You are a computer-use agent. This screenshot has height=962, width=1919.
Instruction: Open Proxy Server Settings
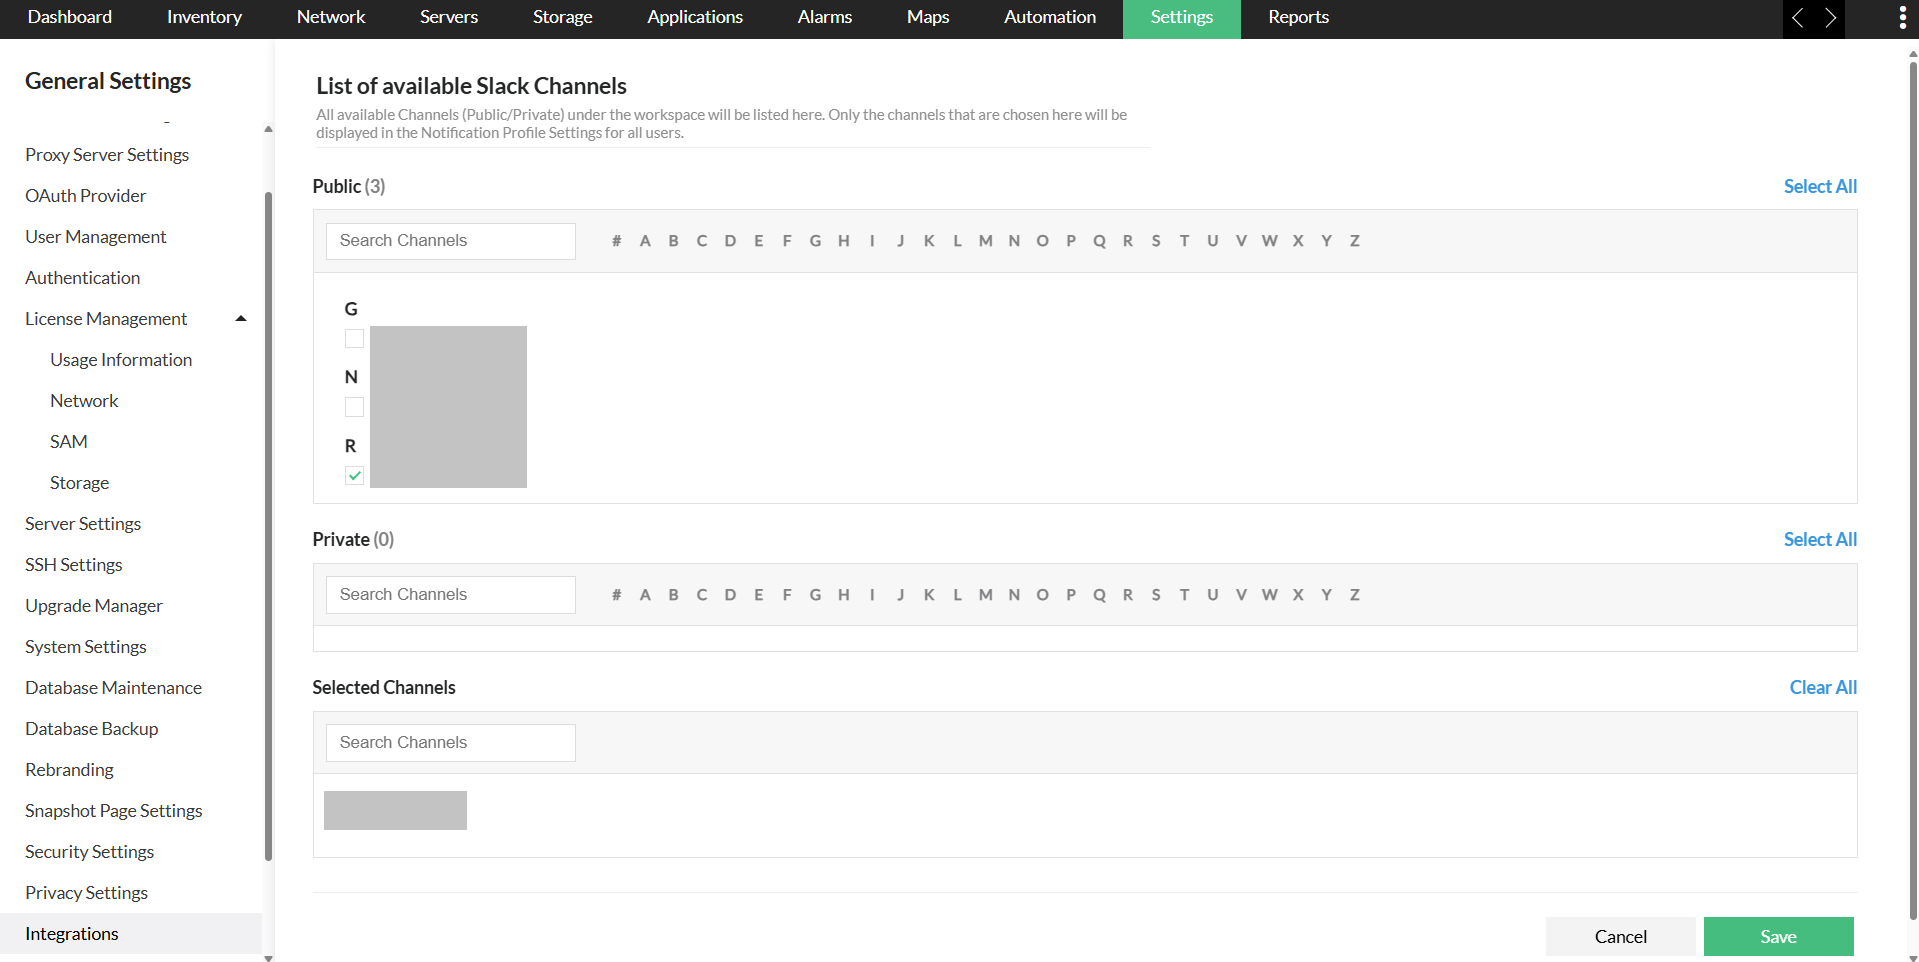[x=107, y=155]
